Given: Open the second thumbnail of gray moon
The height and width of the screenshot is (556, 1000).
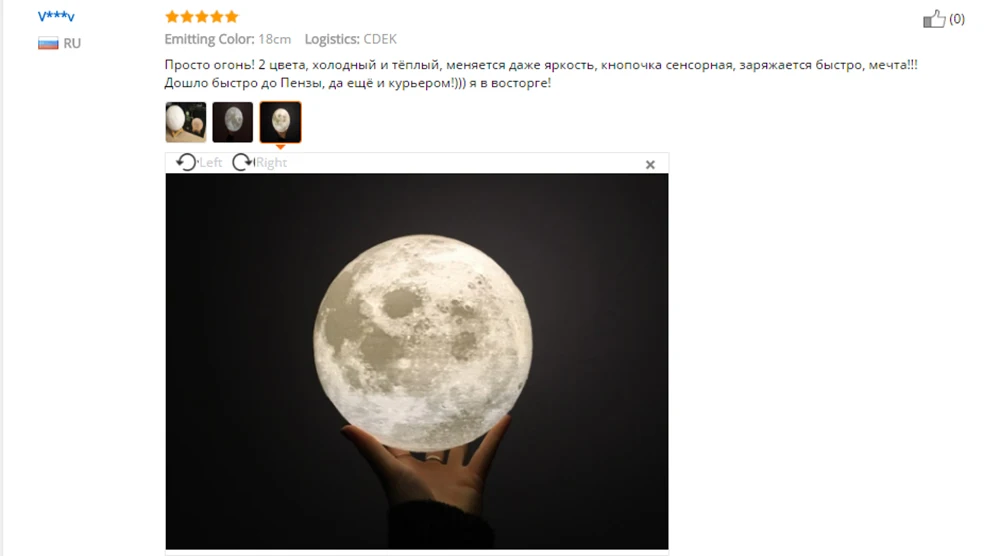Looking at the screenshot, I should 233,122.
